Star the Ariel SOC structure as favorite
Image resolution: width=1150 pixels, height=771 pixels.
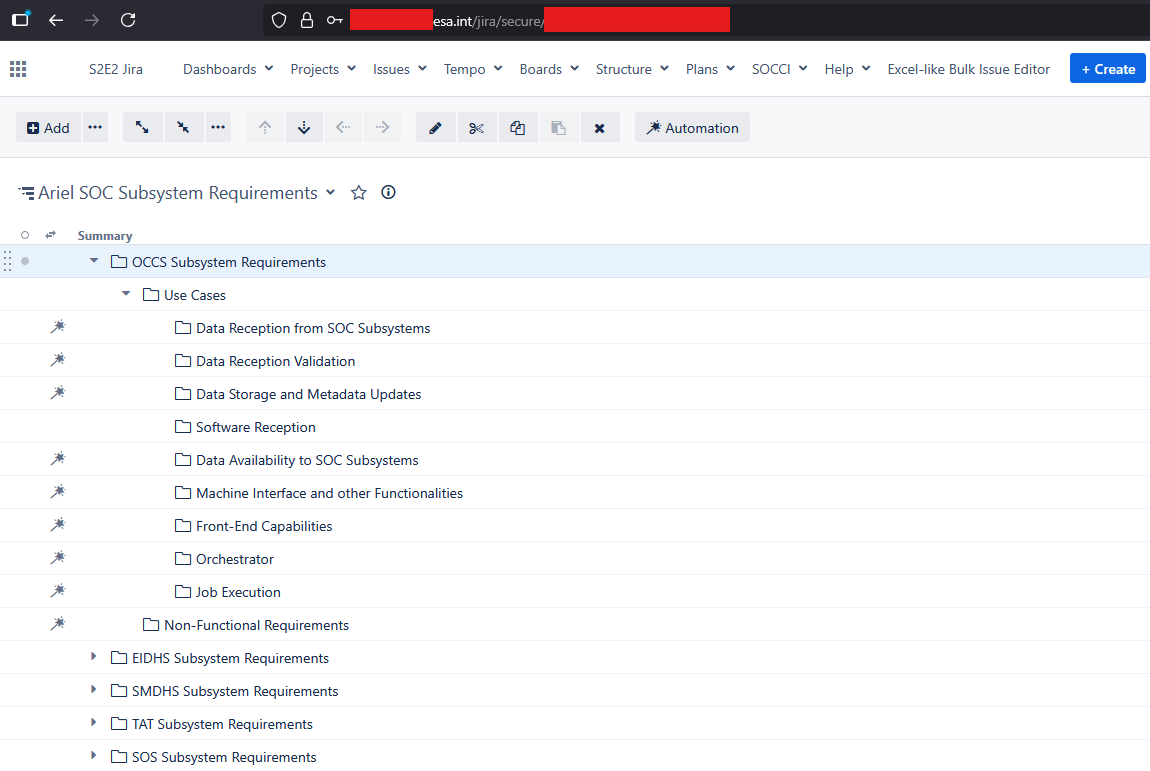coord(359,193)
